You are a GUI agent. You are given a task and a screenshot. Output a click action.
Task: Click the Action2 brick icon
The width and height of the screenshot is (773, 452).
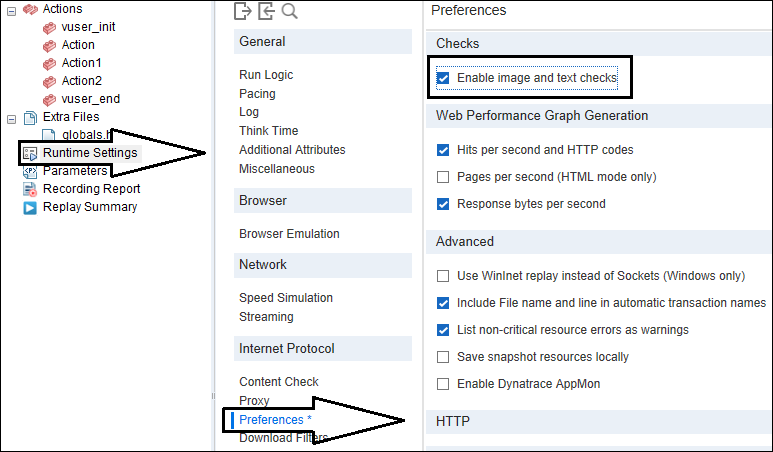coord(49,81)
